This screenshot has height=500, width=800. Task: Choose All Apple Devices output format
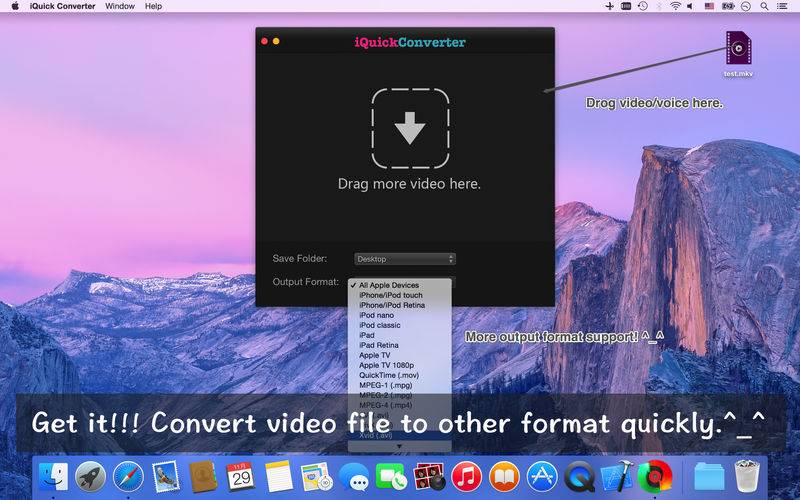pyautogui.click(x=399, y=285)
